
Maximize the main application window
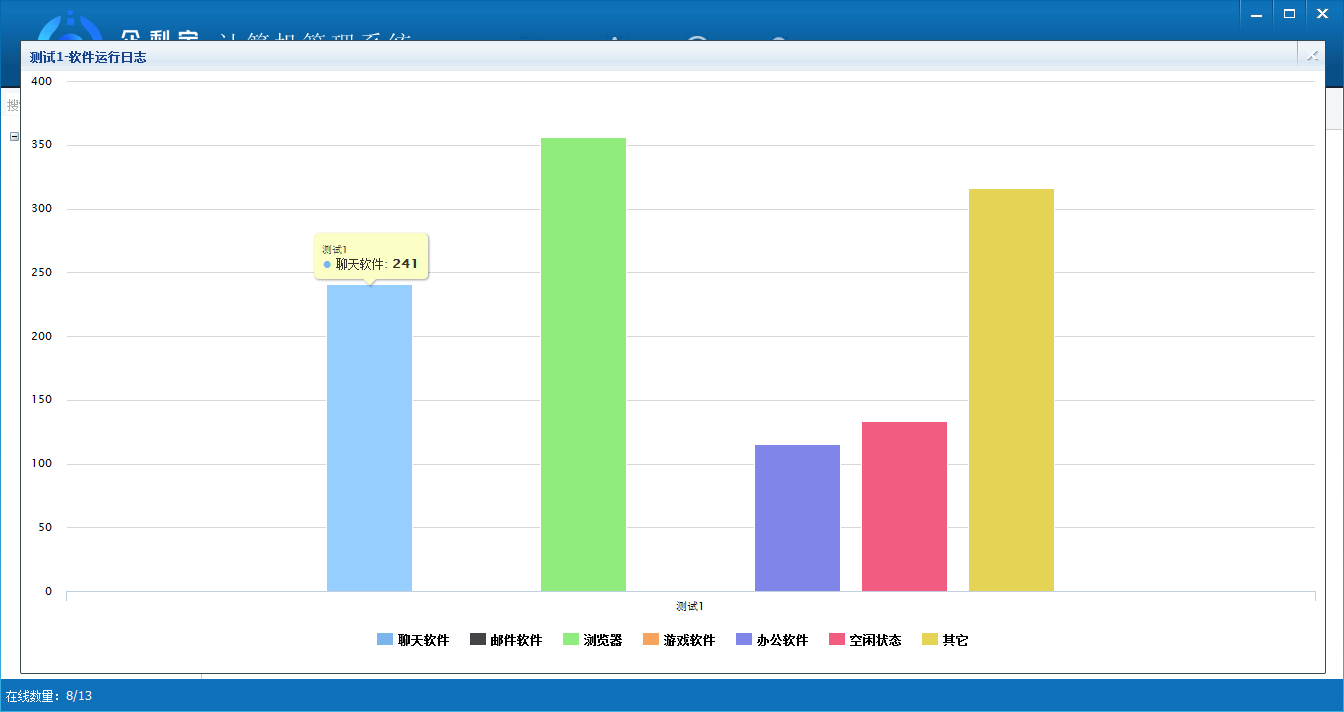[1289, 13]
